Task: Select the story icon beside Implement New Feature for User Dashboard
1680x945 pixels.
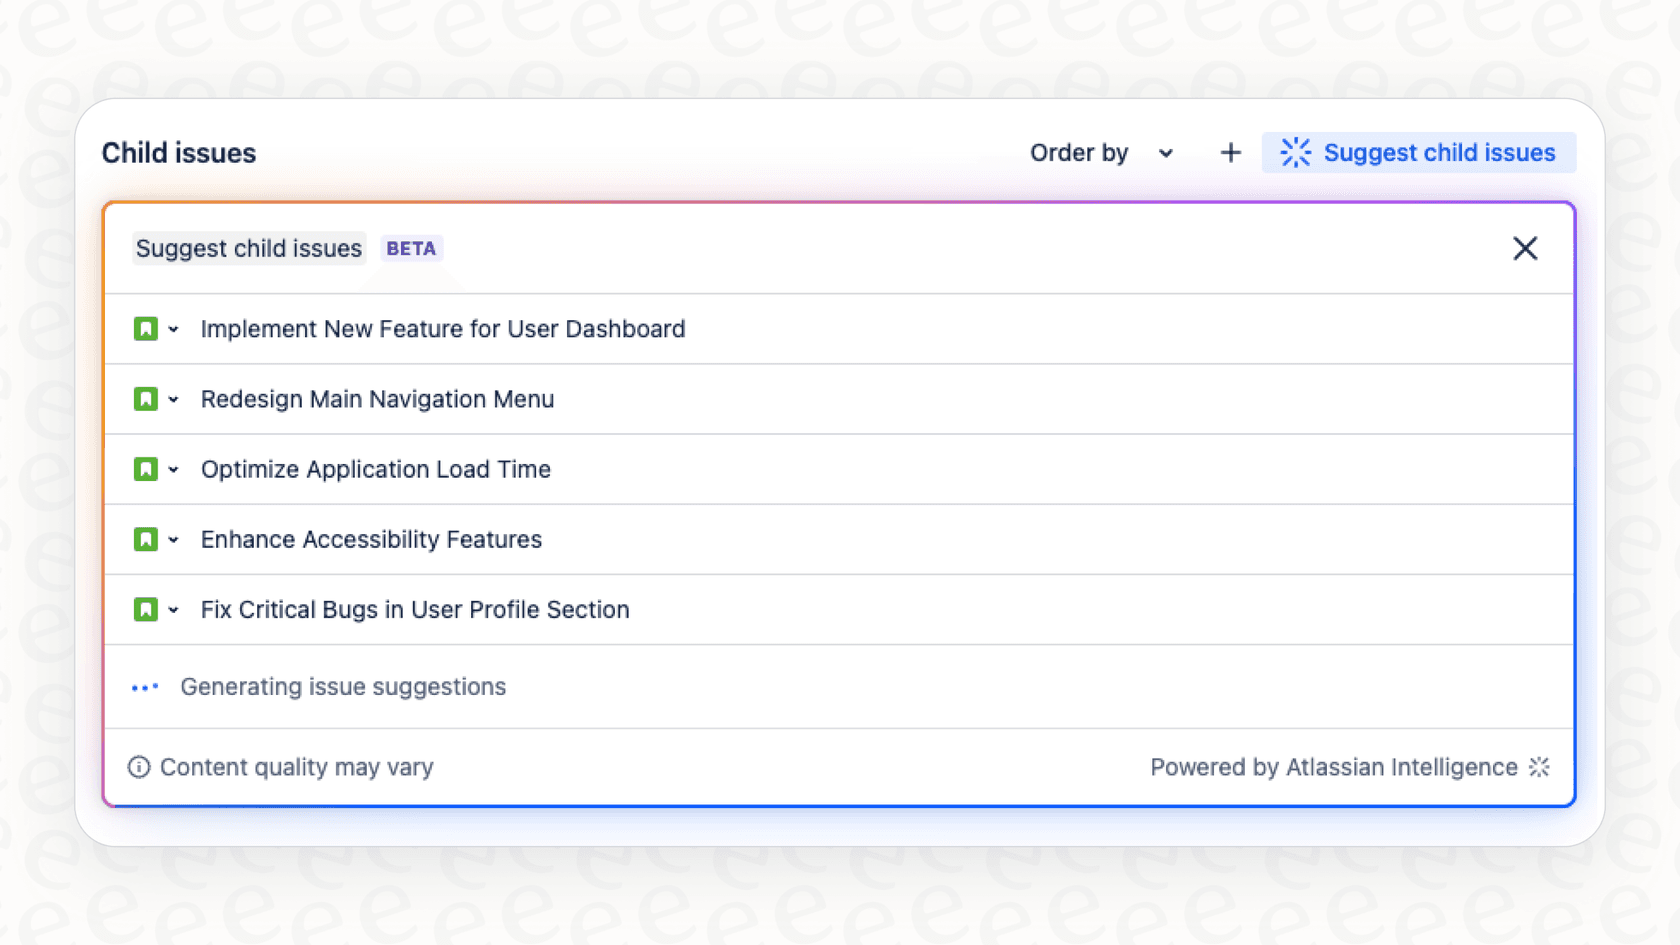Action: (146, 328)
